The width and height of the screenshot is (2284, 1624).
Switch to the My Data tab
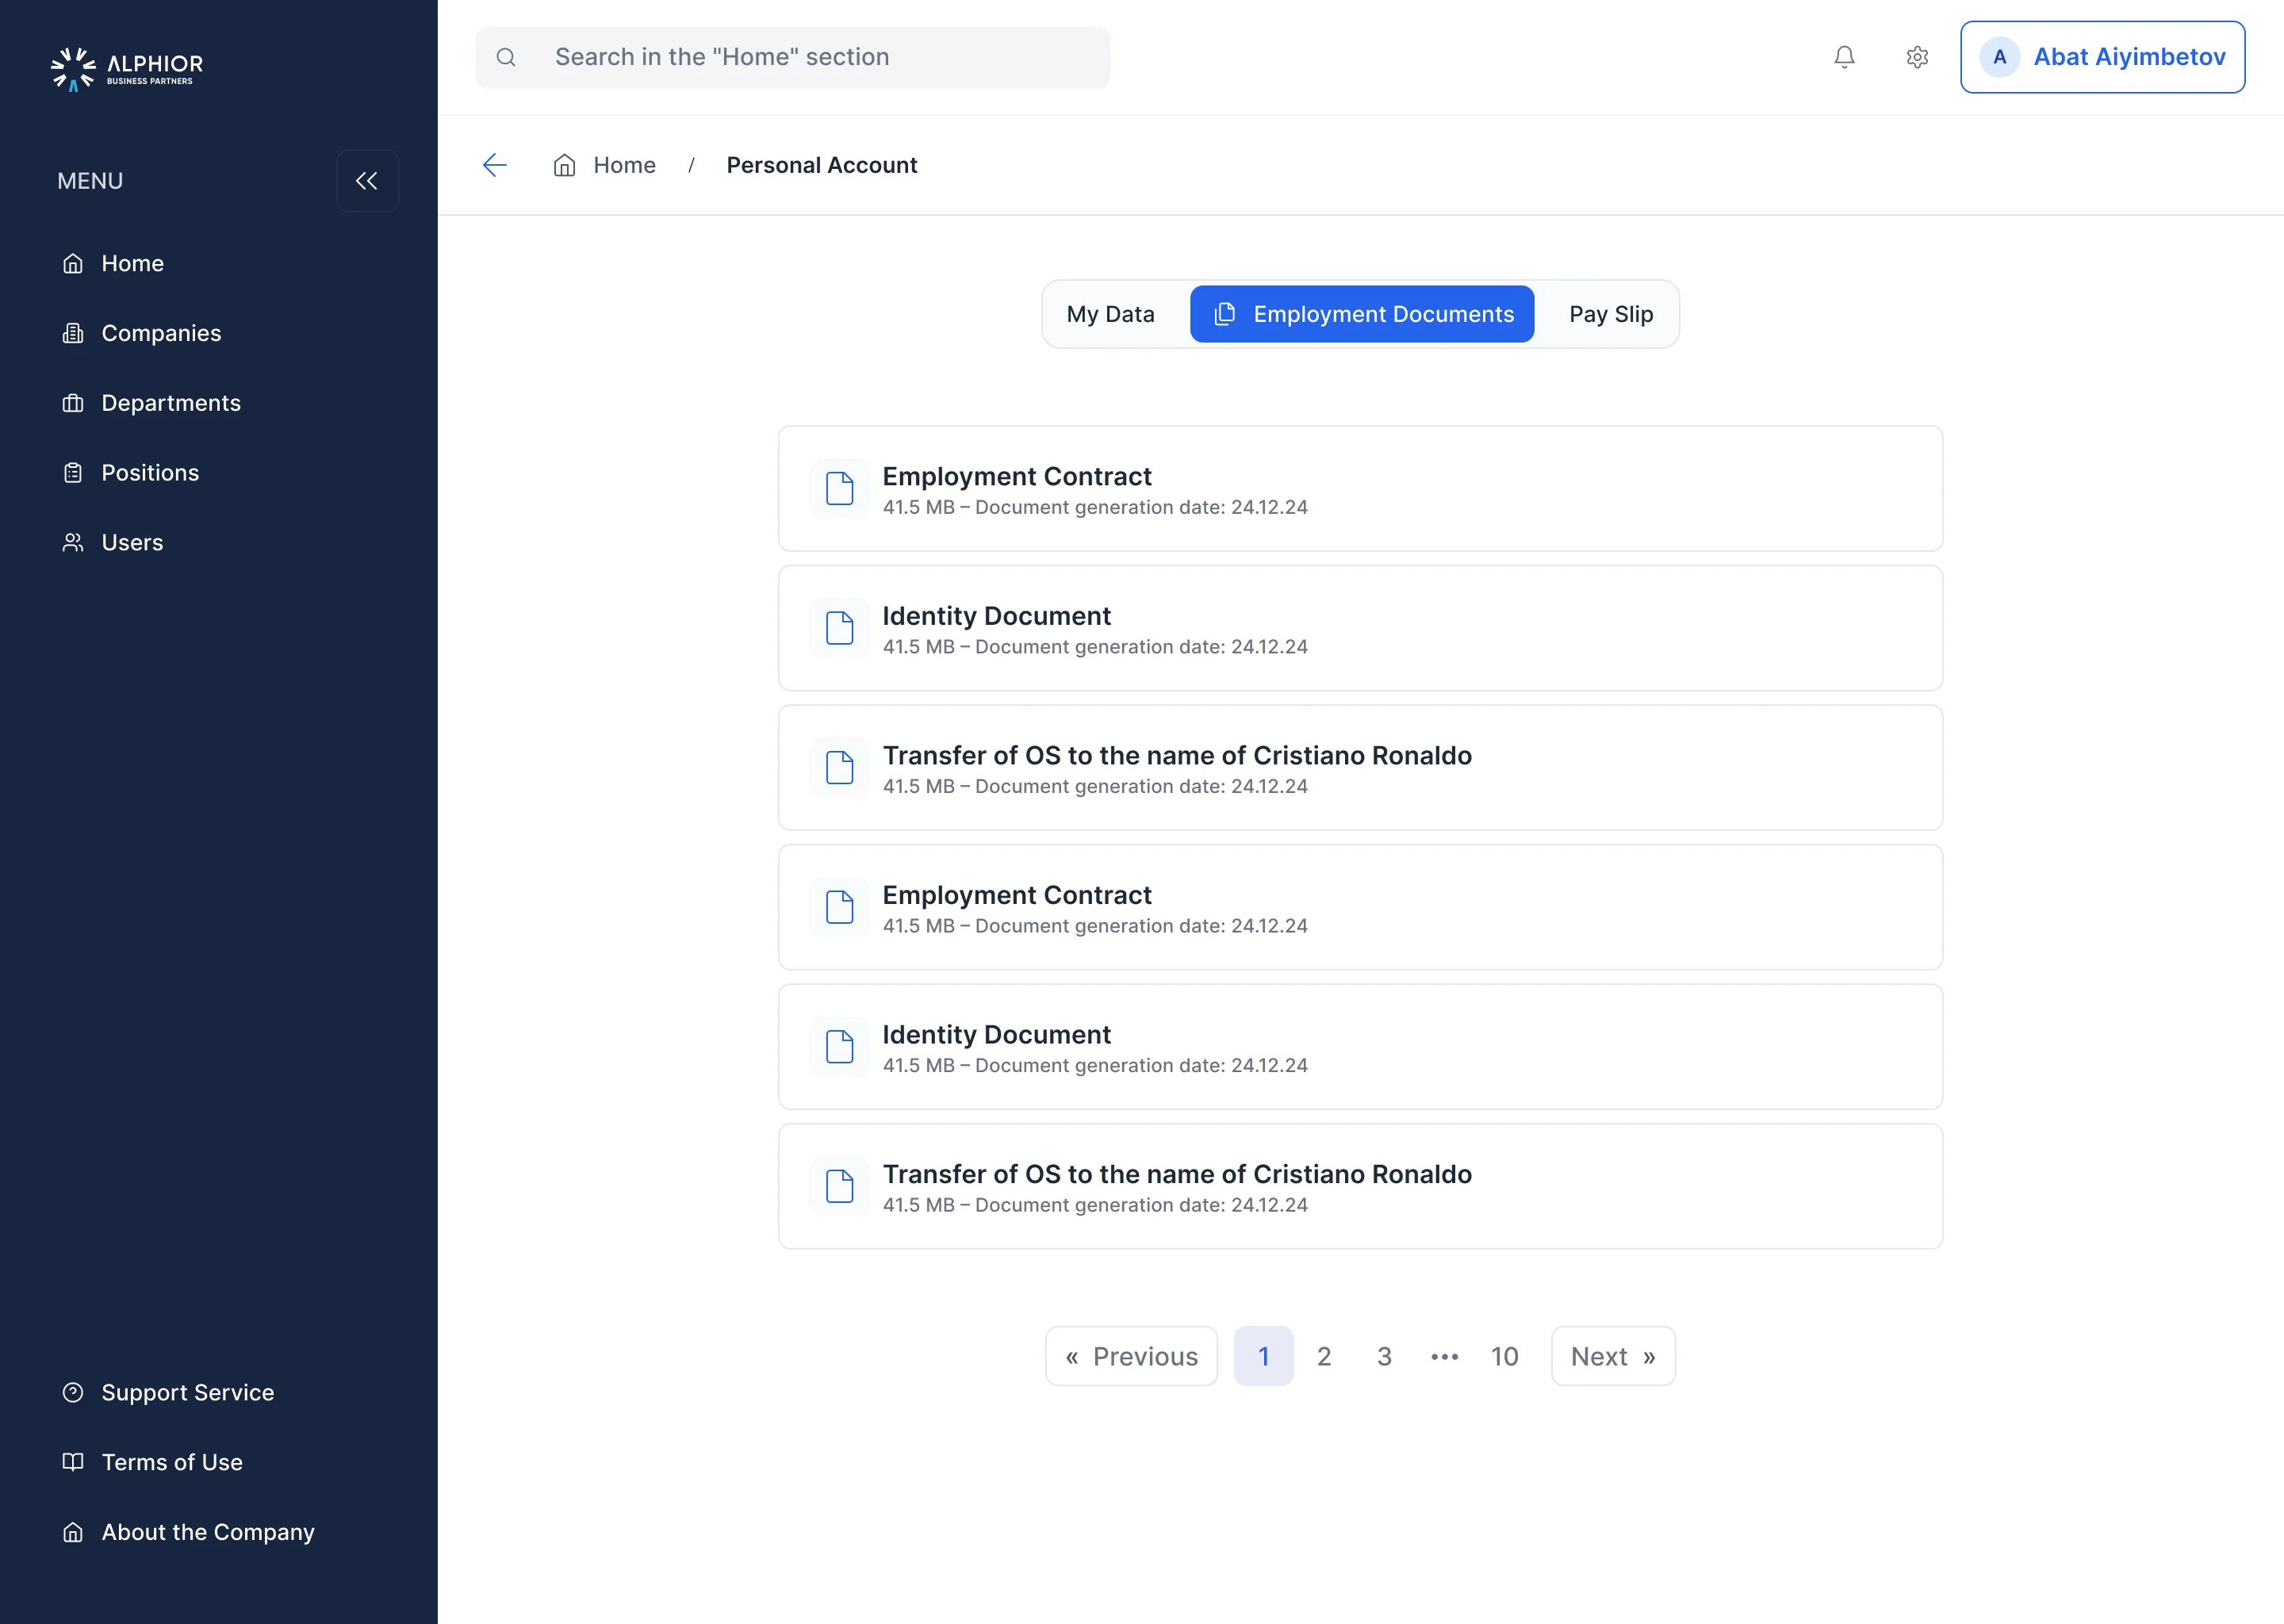tap(1110, 314)
